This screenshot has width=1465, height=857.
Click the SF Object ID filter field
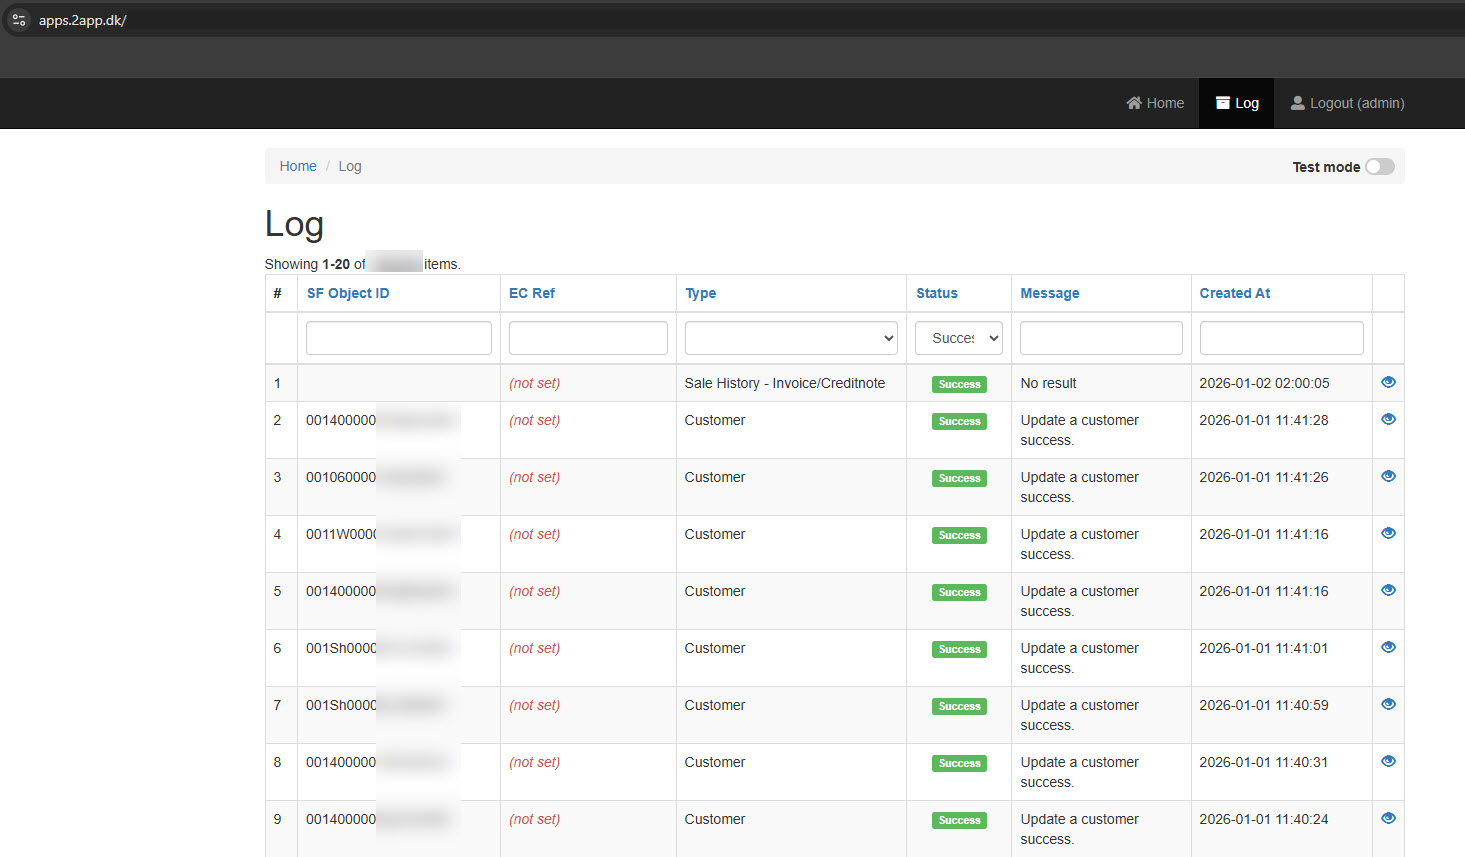pos(398,338)
